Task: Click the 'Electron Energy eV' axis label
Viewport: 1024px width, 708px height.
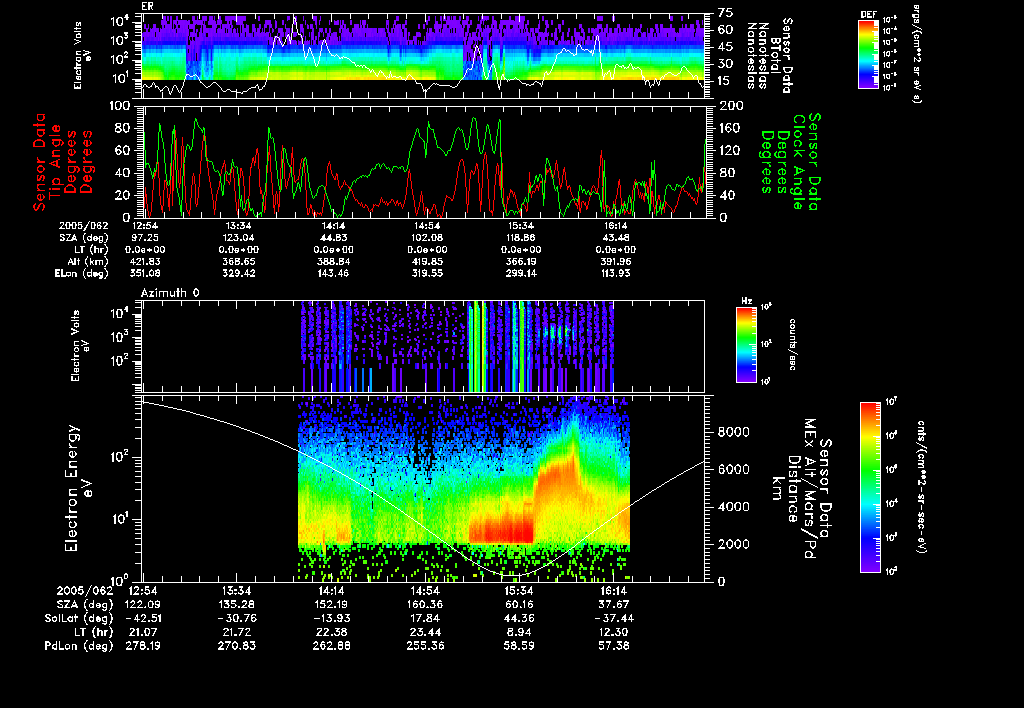Action: point(78,488)
